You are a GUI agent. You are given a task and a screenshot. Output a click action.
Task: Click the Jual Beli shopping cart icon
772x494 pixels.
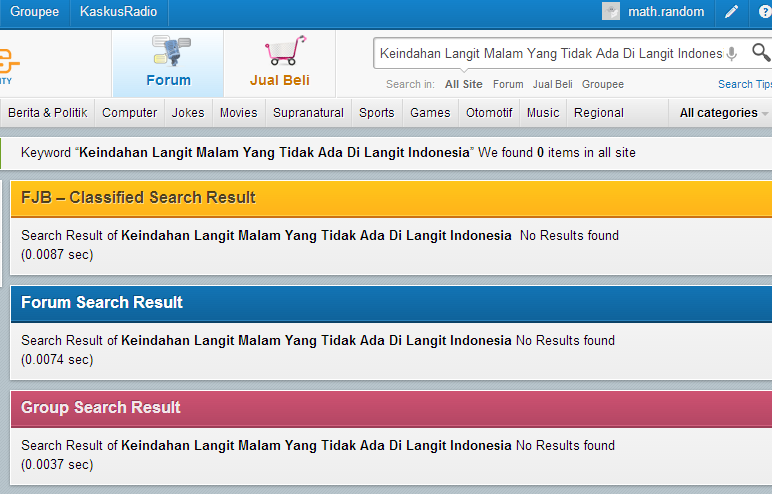[x=286, y=50]
